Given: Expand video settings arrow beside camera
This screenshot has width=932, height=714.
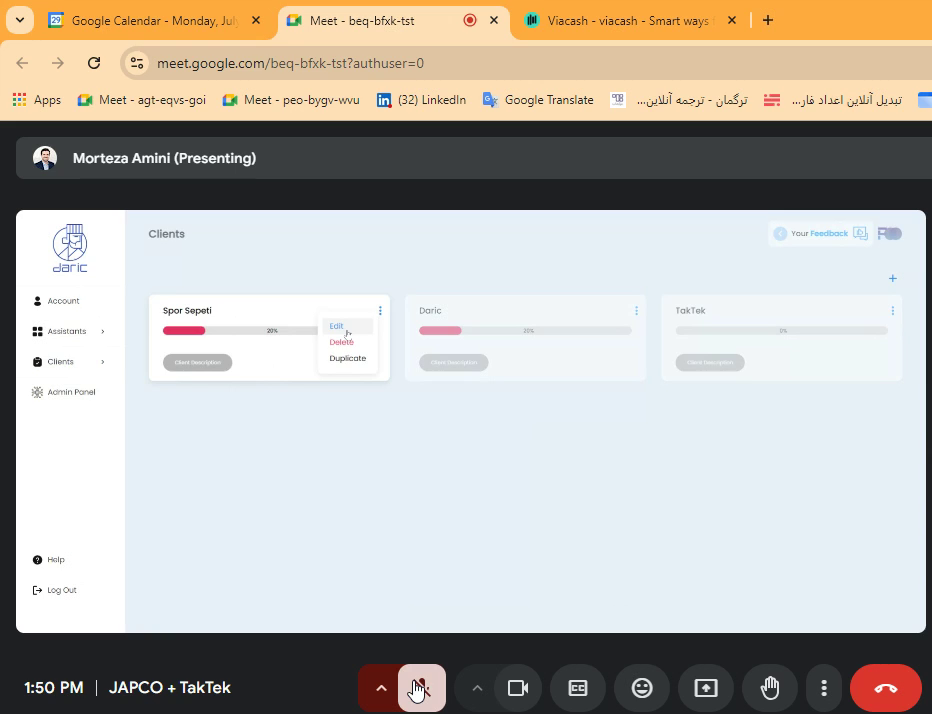Looking at the screenshot, I should 477,688.
